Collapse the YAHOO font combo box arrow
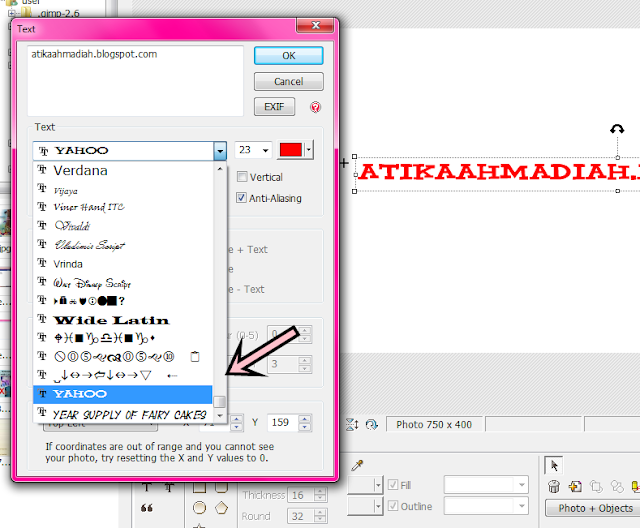Screen dimensions: 640x528 pos(220,151)
